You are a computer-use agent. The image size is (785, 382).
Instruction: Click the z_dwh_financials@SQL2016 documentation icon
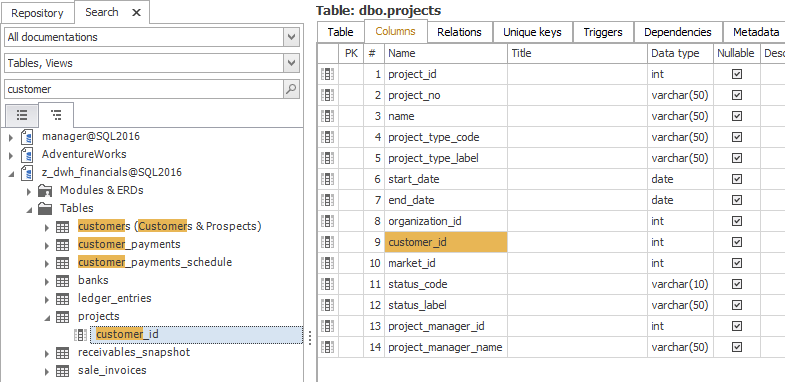click(x=27, y=172)
